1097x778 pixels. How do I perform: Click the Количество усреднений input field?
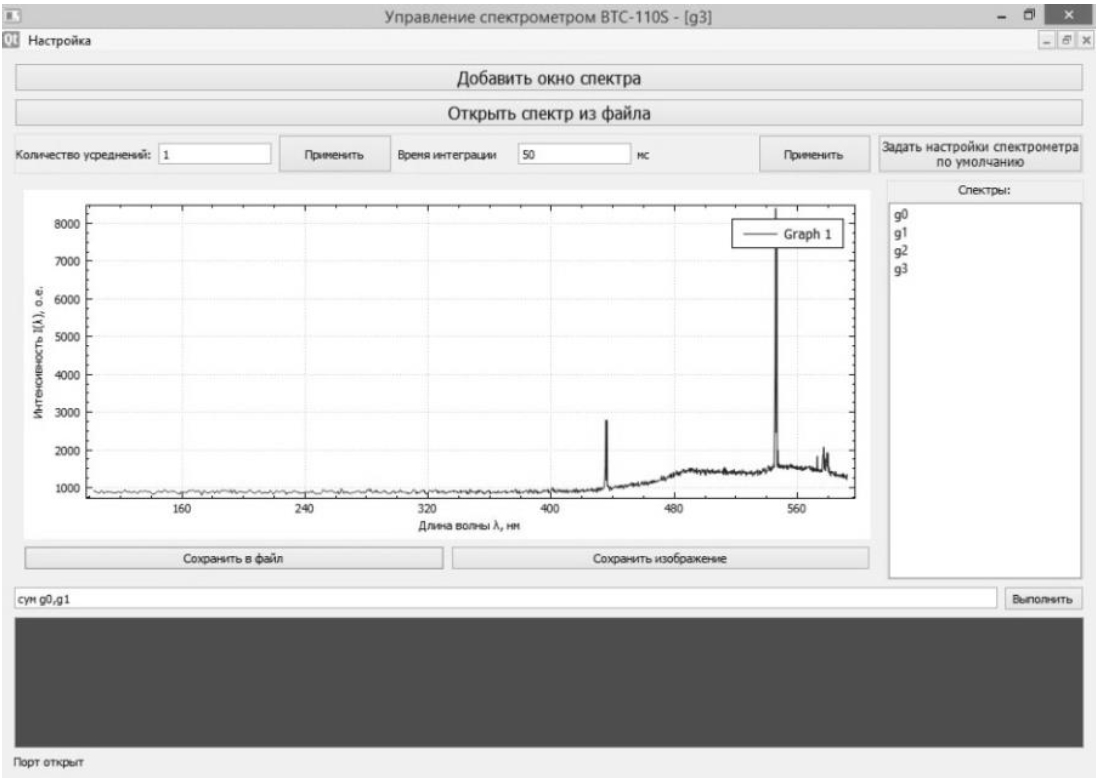[215, 154]
